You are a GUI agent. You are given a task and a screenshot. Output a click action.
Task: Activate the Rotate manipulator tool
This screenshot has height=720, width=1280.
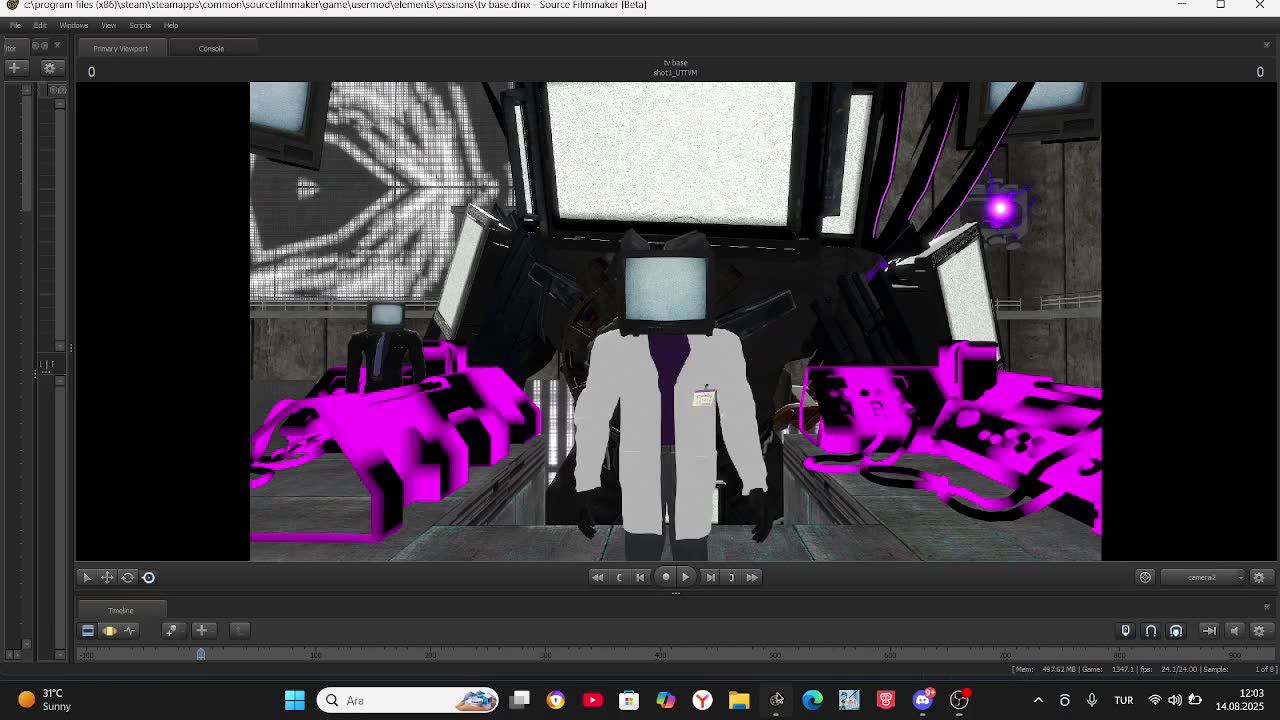click(128, 577)
